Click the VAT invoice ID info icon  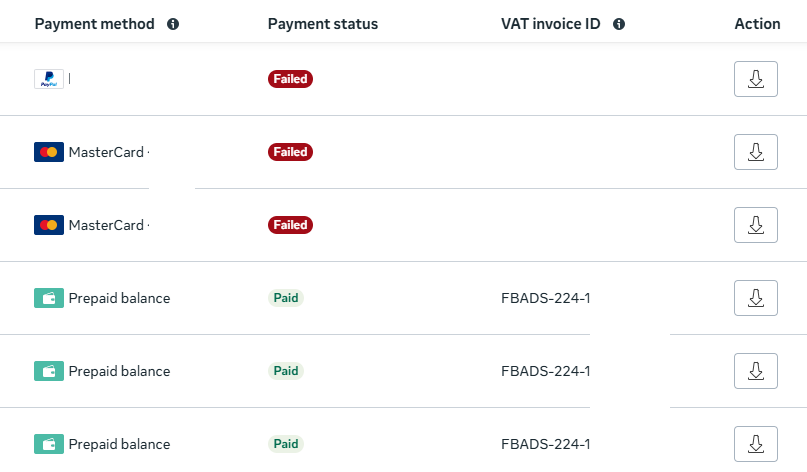pos(619,24)
